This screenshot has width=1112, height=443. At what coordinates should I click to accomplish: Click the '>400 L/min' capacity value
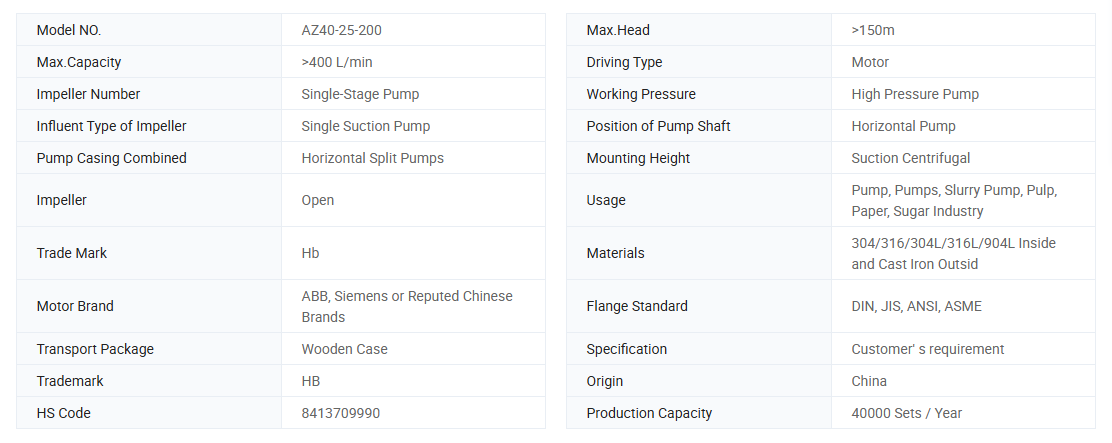[x=337, y=62]
